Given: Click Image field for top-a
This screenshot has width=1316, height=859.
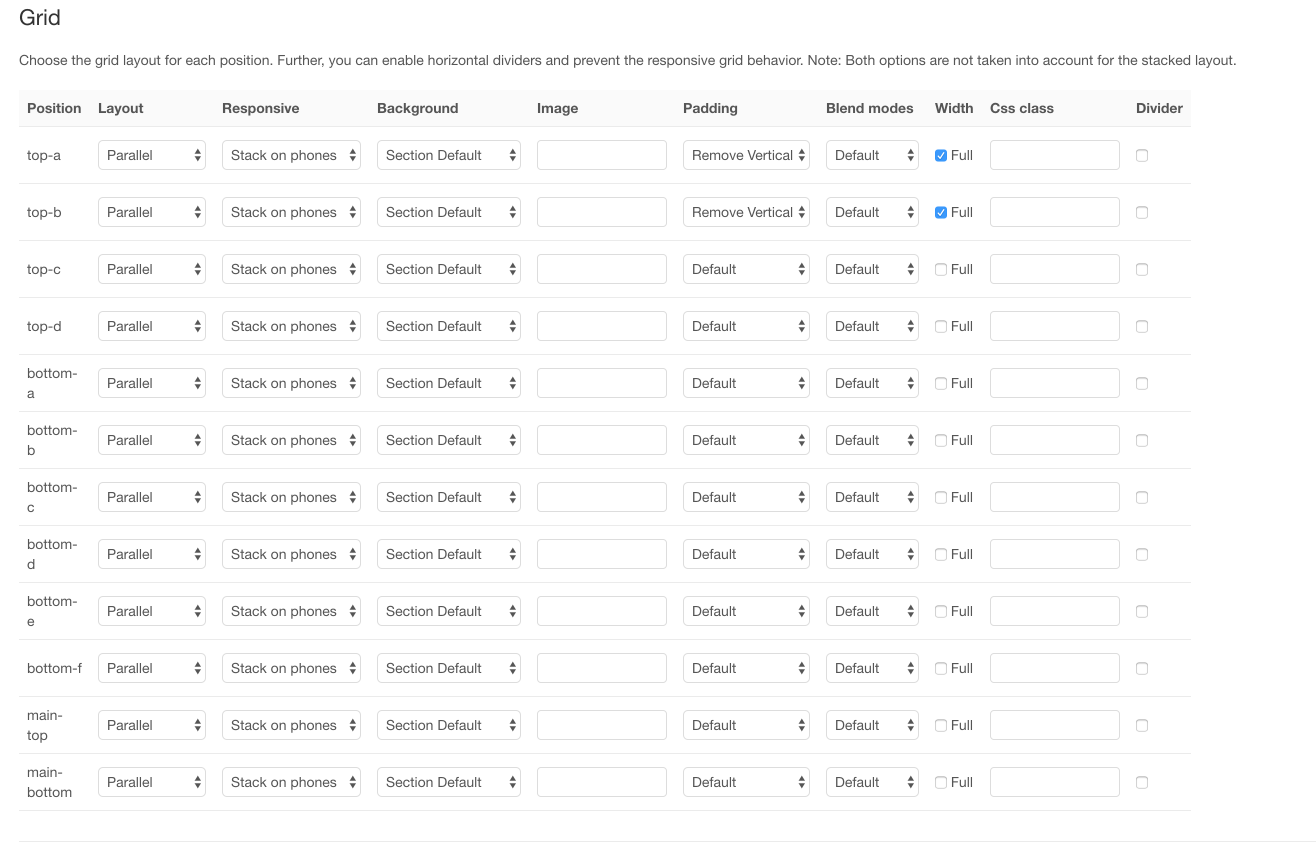Looking at the screenshot, I should [602, 155].
